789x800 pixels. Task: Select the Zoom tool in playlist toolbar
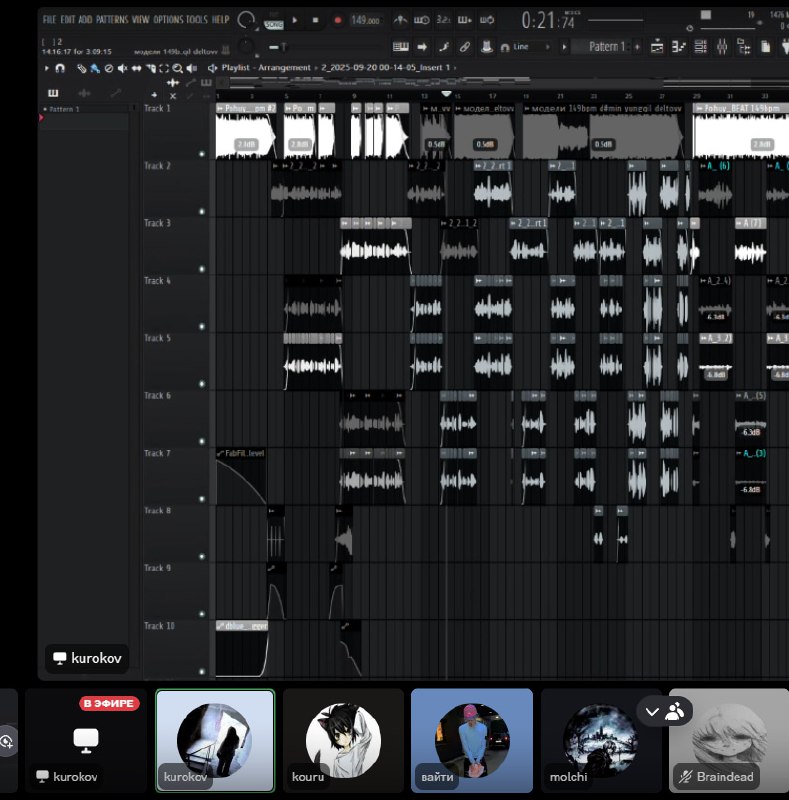(177, 68)
